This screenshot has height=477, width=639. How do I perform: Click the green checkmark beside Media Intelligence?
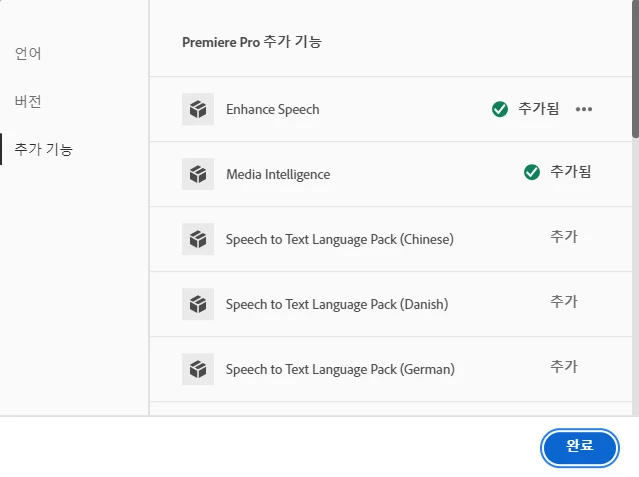coord(532,172)
